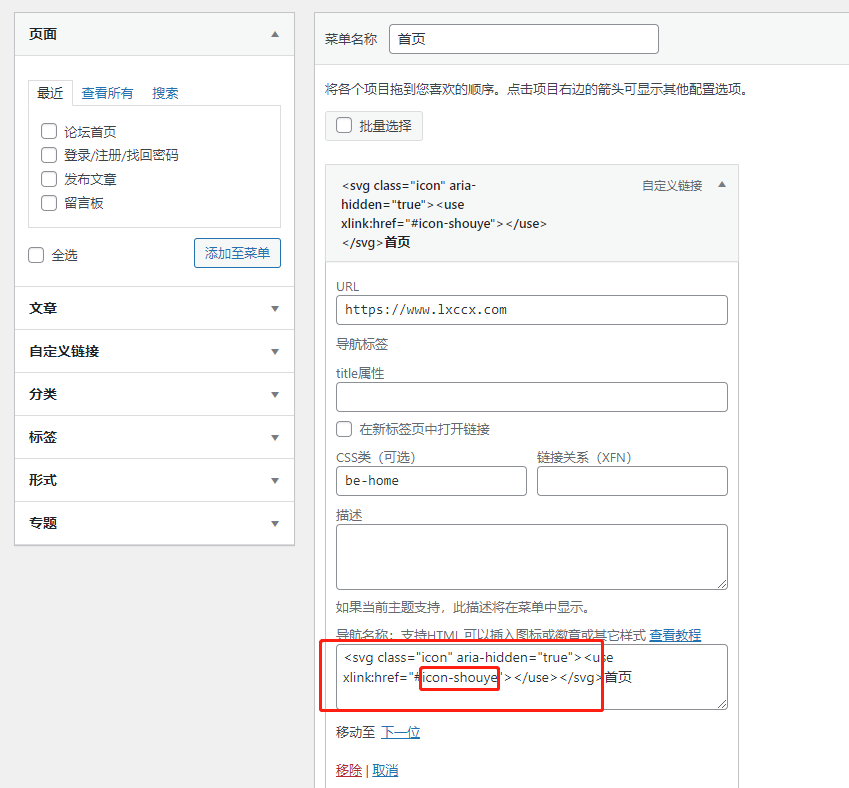Collapse the 页面 panel arrow
This screenshot has width=849, height=788.
(x=275, y=34)
